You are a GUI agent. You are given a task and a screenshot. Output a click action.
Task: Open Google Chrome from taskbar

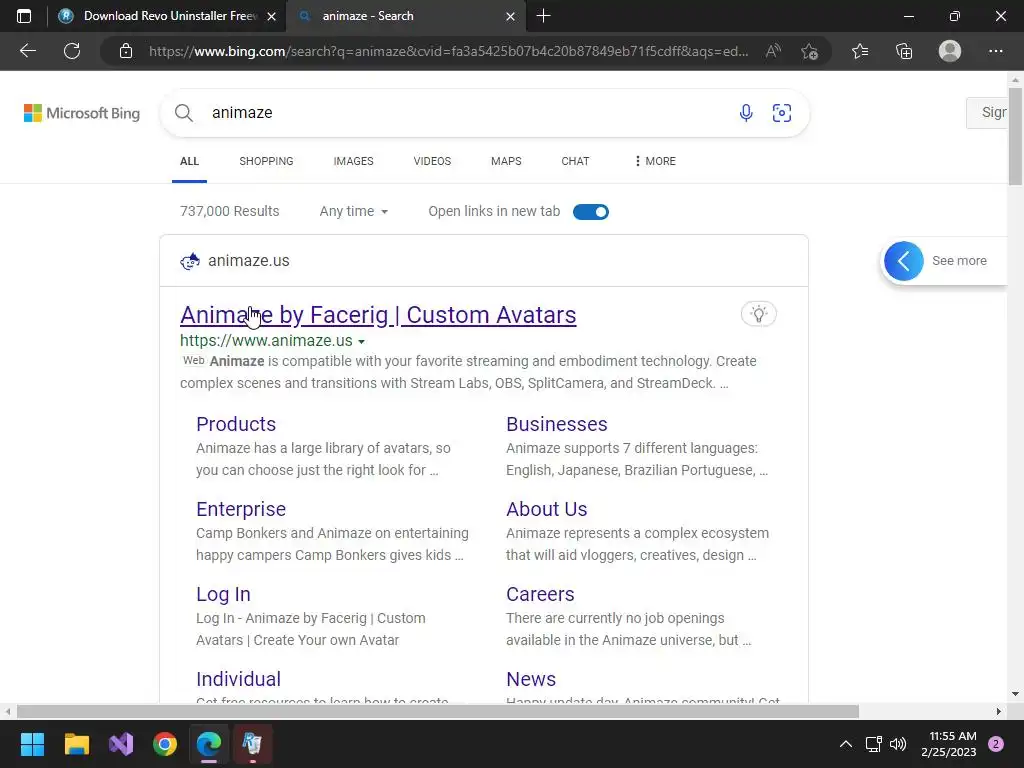pos(165,744)
